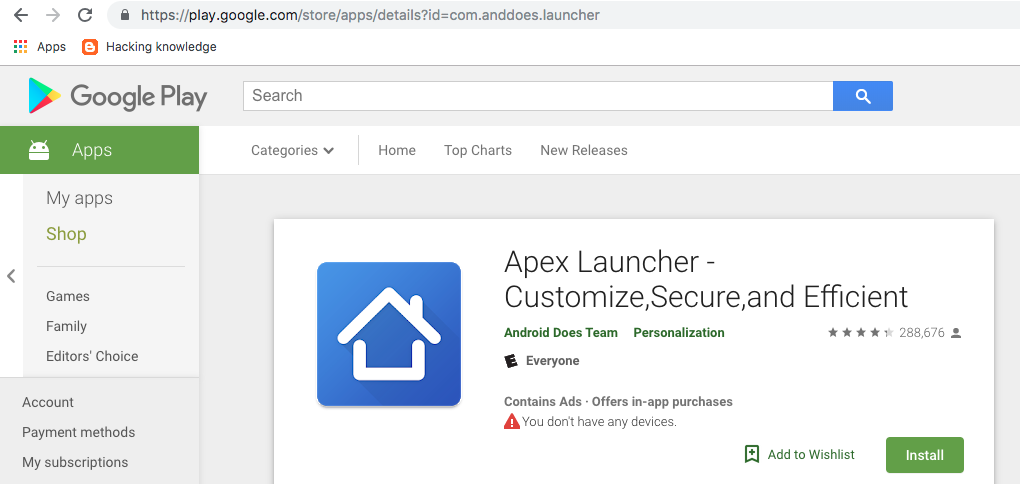The width and height of the screenshot is (1020, 484).
Task: Open Editors' Choice in the sidebar
Action: point(92,356)
